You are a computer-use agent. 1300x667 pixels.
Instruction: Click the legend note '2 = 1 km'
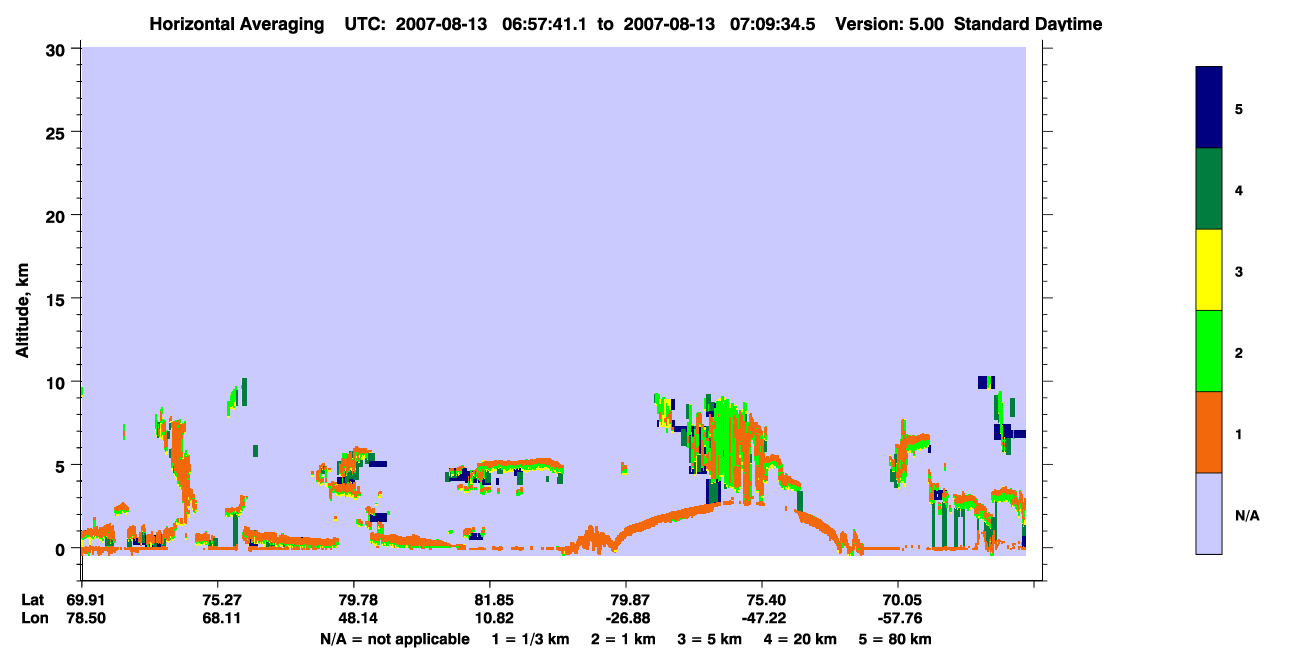(624, 639)
